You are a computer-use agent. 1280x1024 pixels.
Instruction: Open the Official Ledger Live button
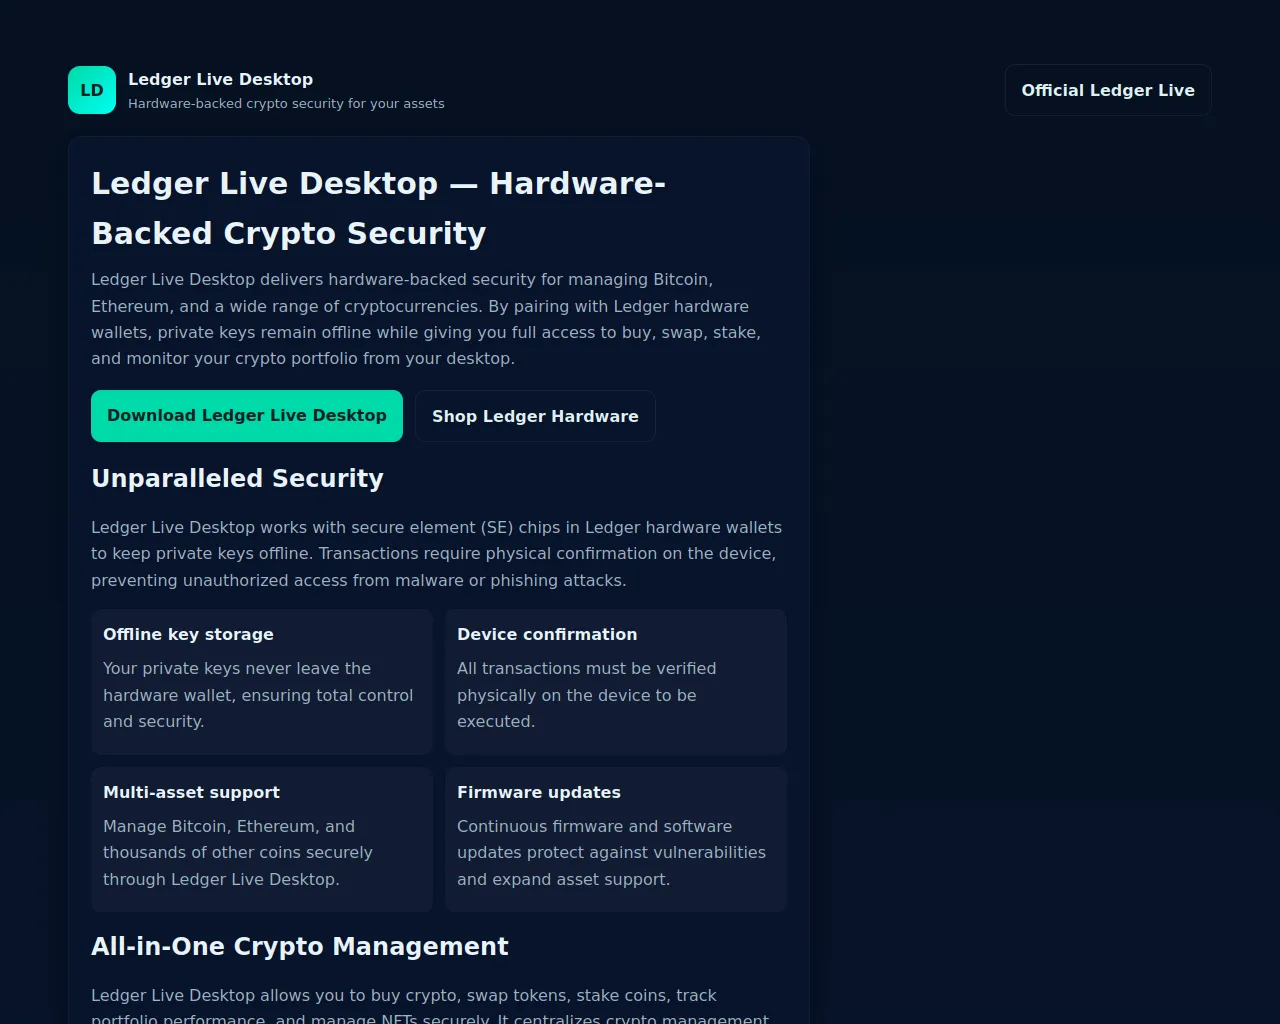click(x=1108, y=90)
